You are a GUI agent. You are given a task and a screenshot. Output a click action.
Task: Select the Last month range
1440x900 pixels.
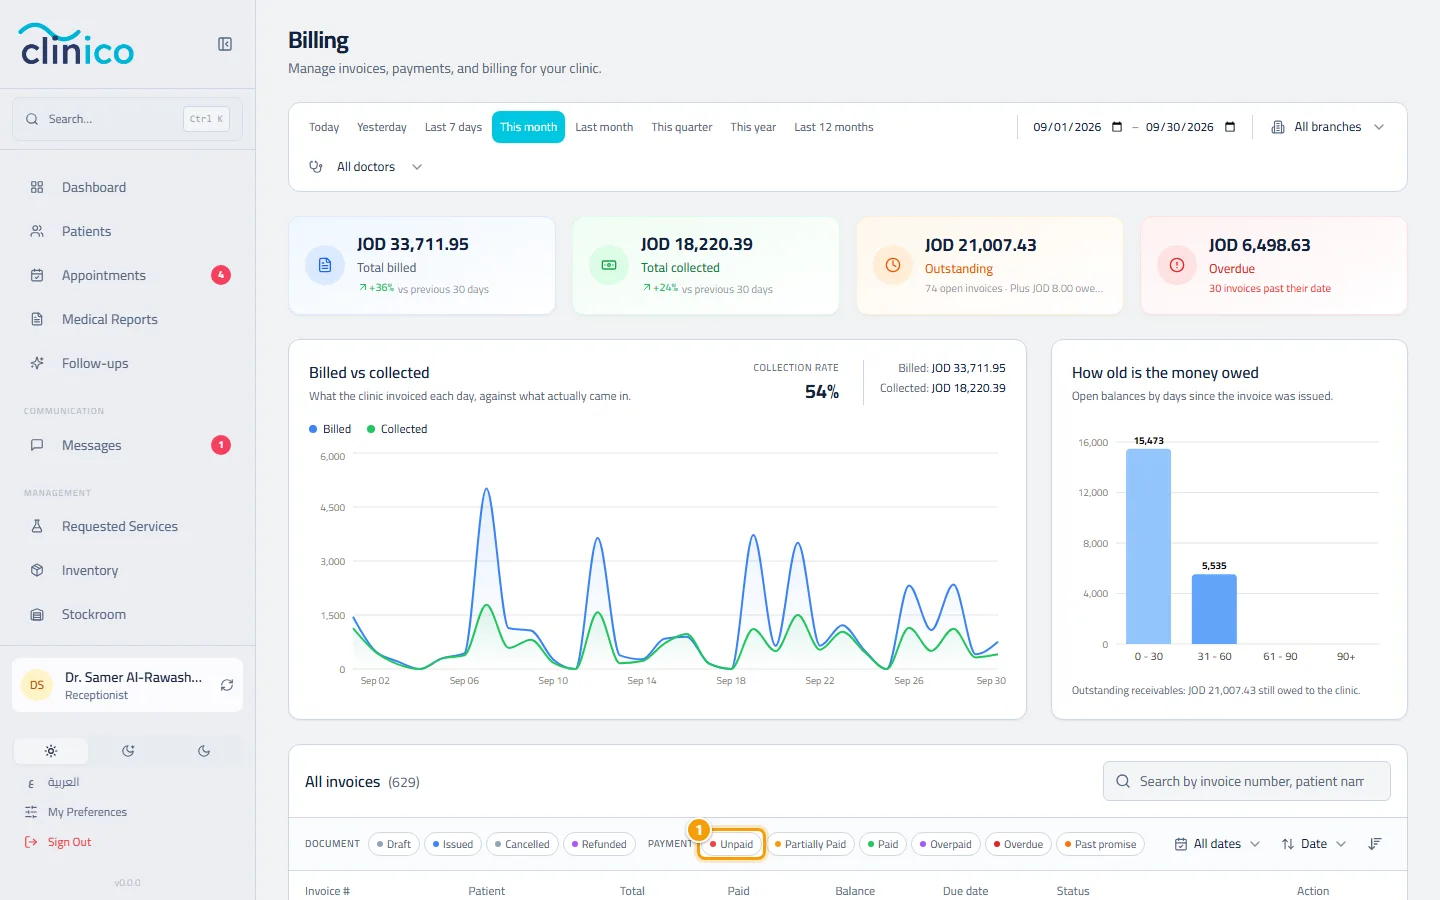(x=604, y=127)
